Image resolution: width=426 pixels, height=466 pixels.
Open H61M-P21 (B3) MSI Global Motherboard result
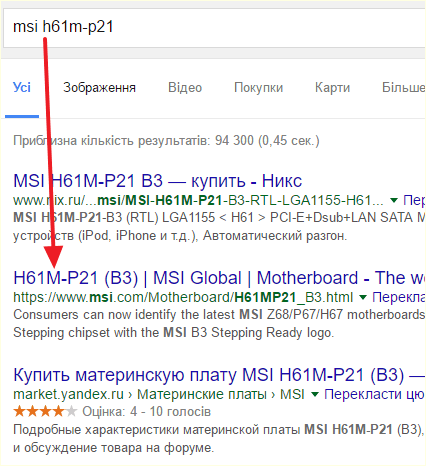(x=219, y=278)
